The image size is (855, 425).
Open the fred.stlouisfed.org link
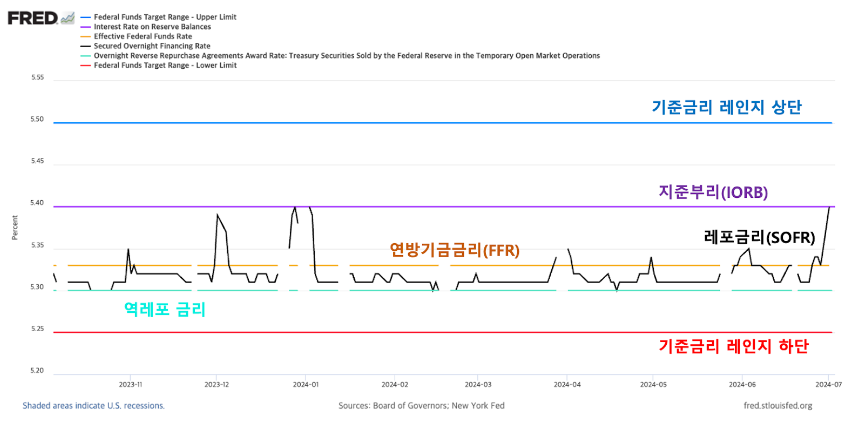[x=778, y=406]
